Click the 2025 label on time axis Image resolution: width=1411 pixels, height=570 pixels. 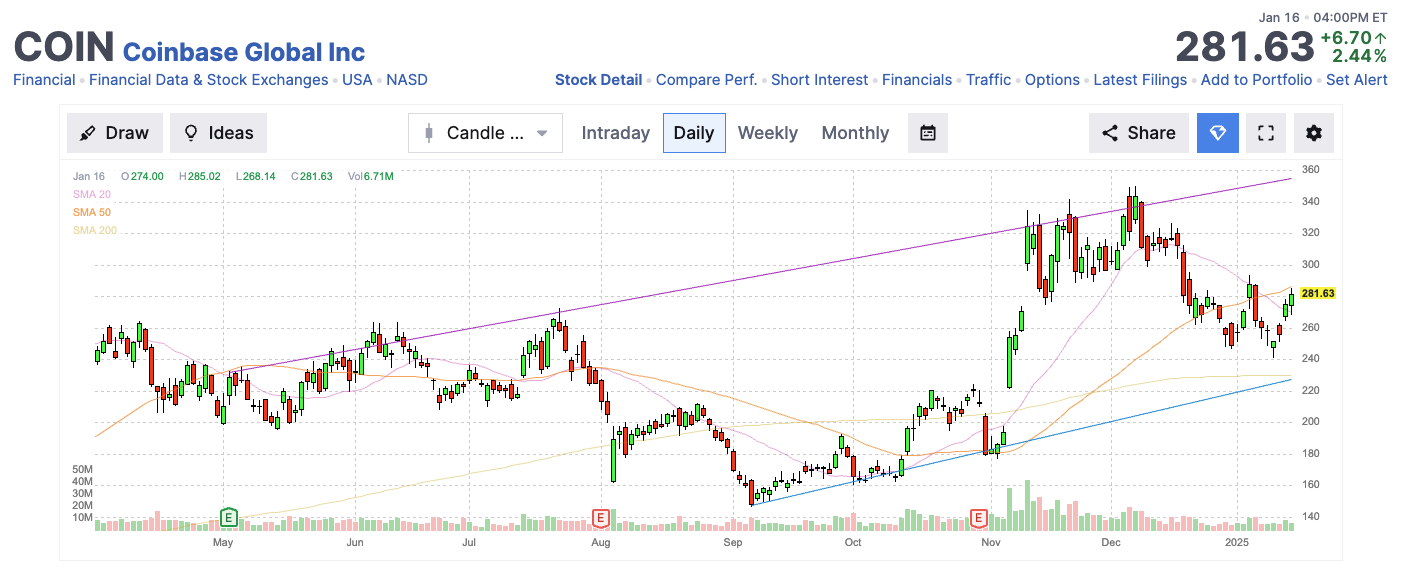coord(1239,543)
